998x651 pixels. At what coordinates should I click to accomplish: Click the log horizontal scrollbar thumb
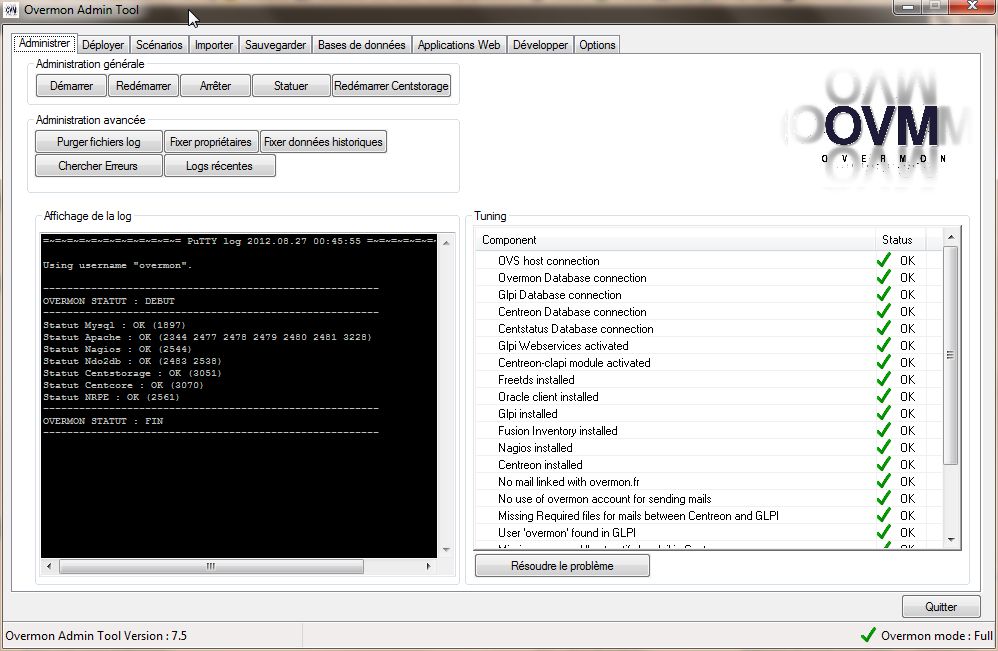(211, 566)
